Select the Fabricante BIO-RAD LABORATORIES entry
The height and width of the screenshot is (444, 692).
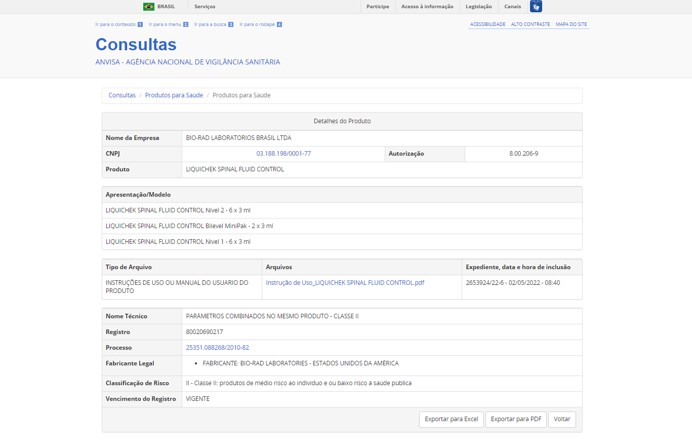pos(301,363)
